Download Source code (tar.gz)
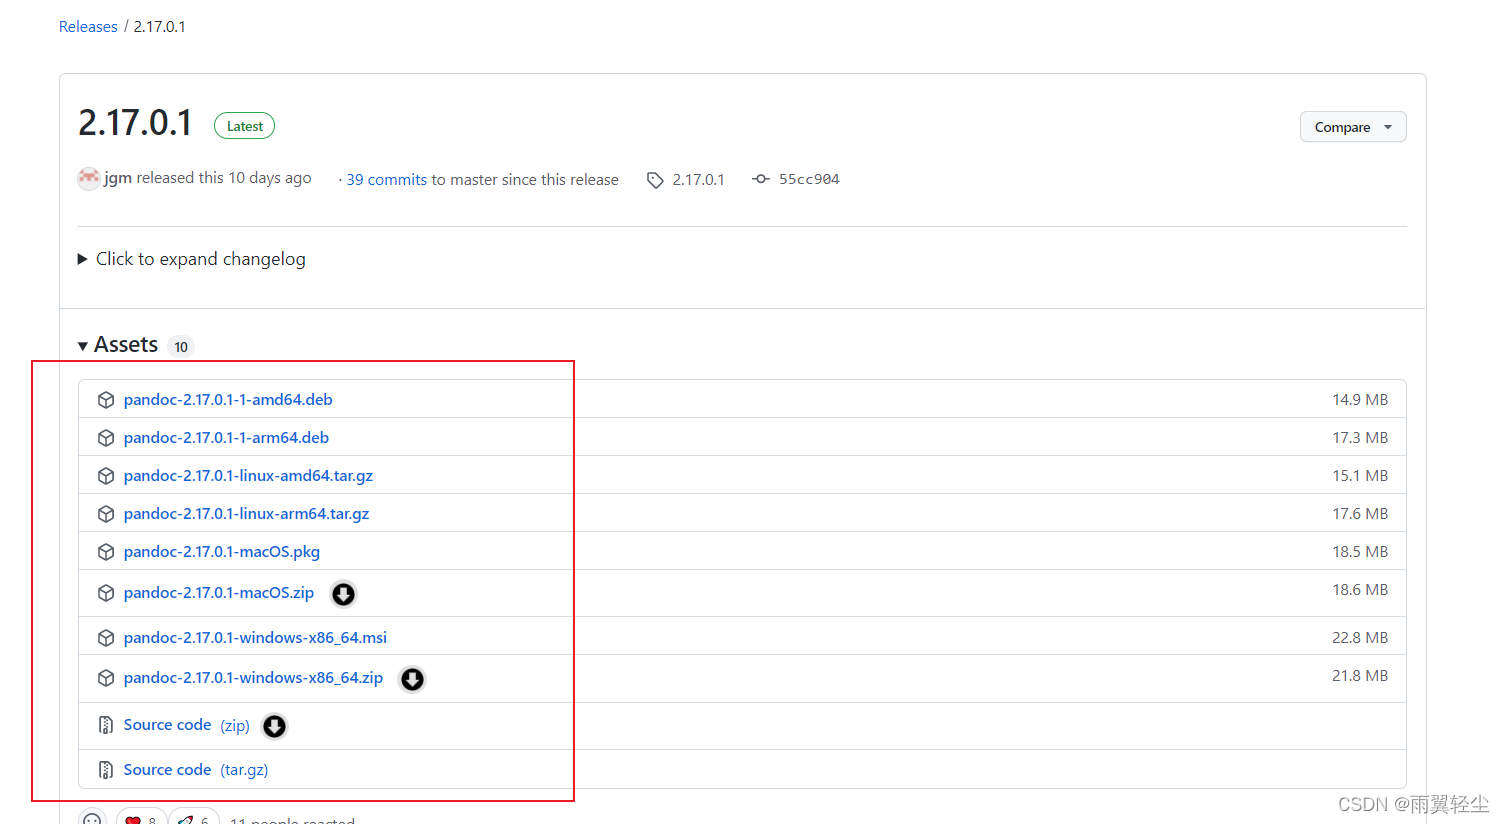Viewport: 1505px width, 824px height. 196,770
